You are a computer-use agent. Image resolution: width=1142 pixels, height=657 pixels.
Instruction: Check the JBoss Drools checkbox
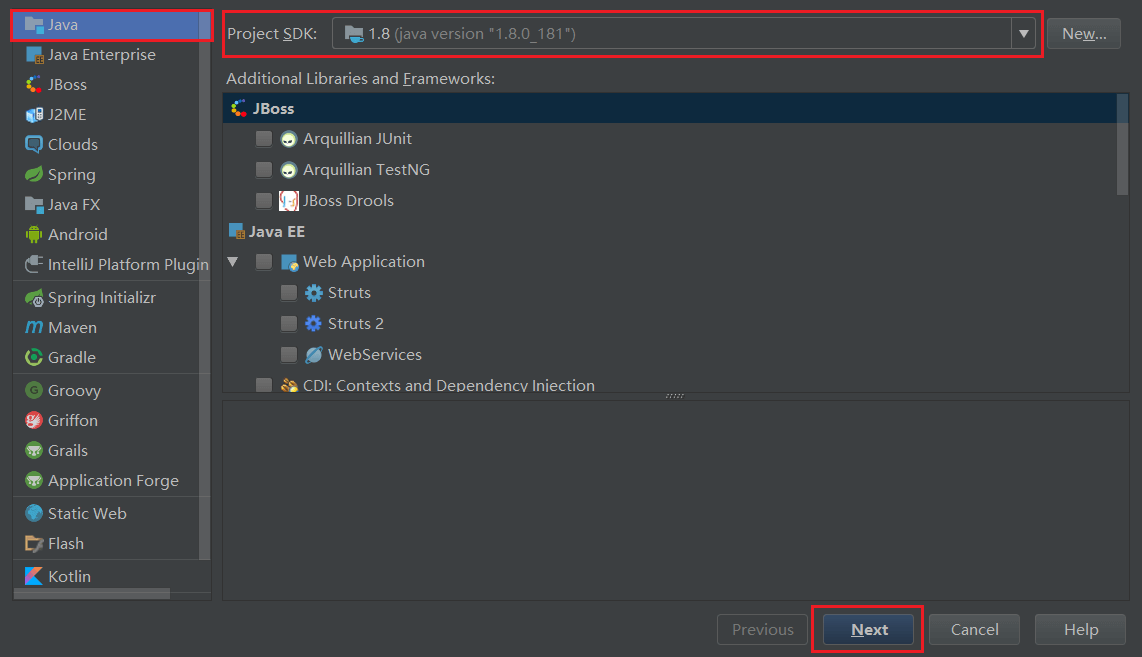264,200
